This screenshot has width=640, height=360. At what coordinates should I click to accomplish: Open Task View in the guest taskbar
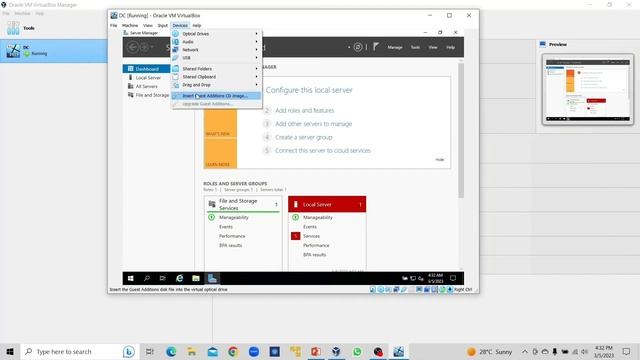[x=162, y=278]
